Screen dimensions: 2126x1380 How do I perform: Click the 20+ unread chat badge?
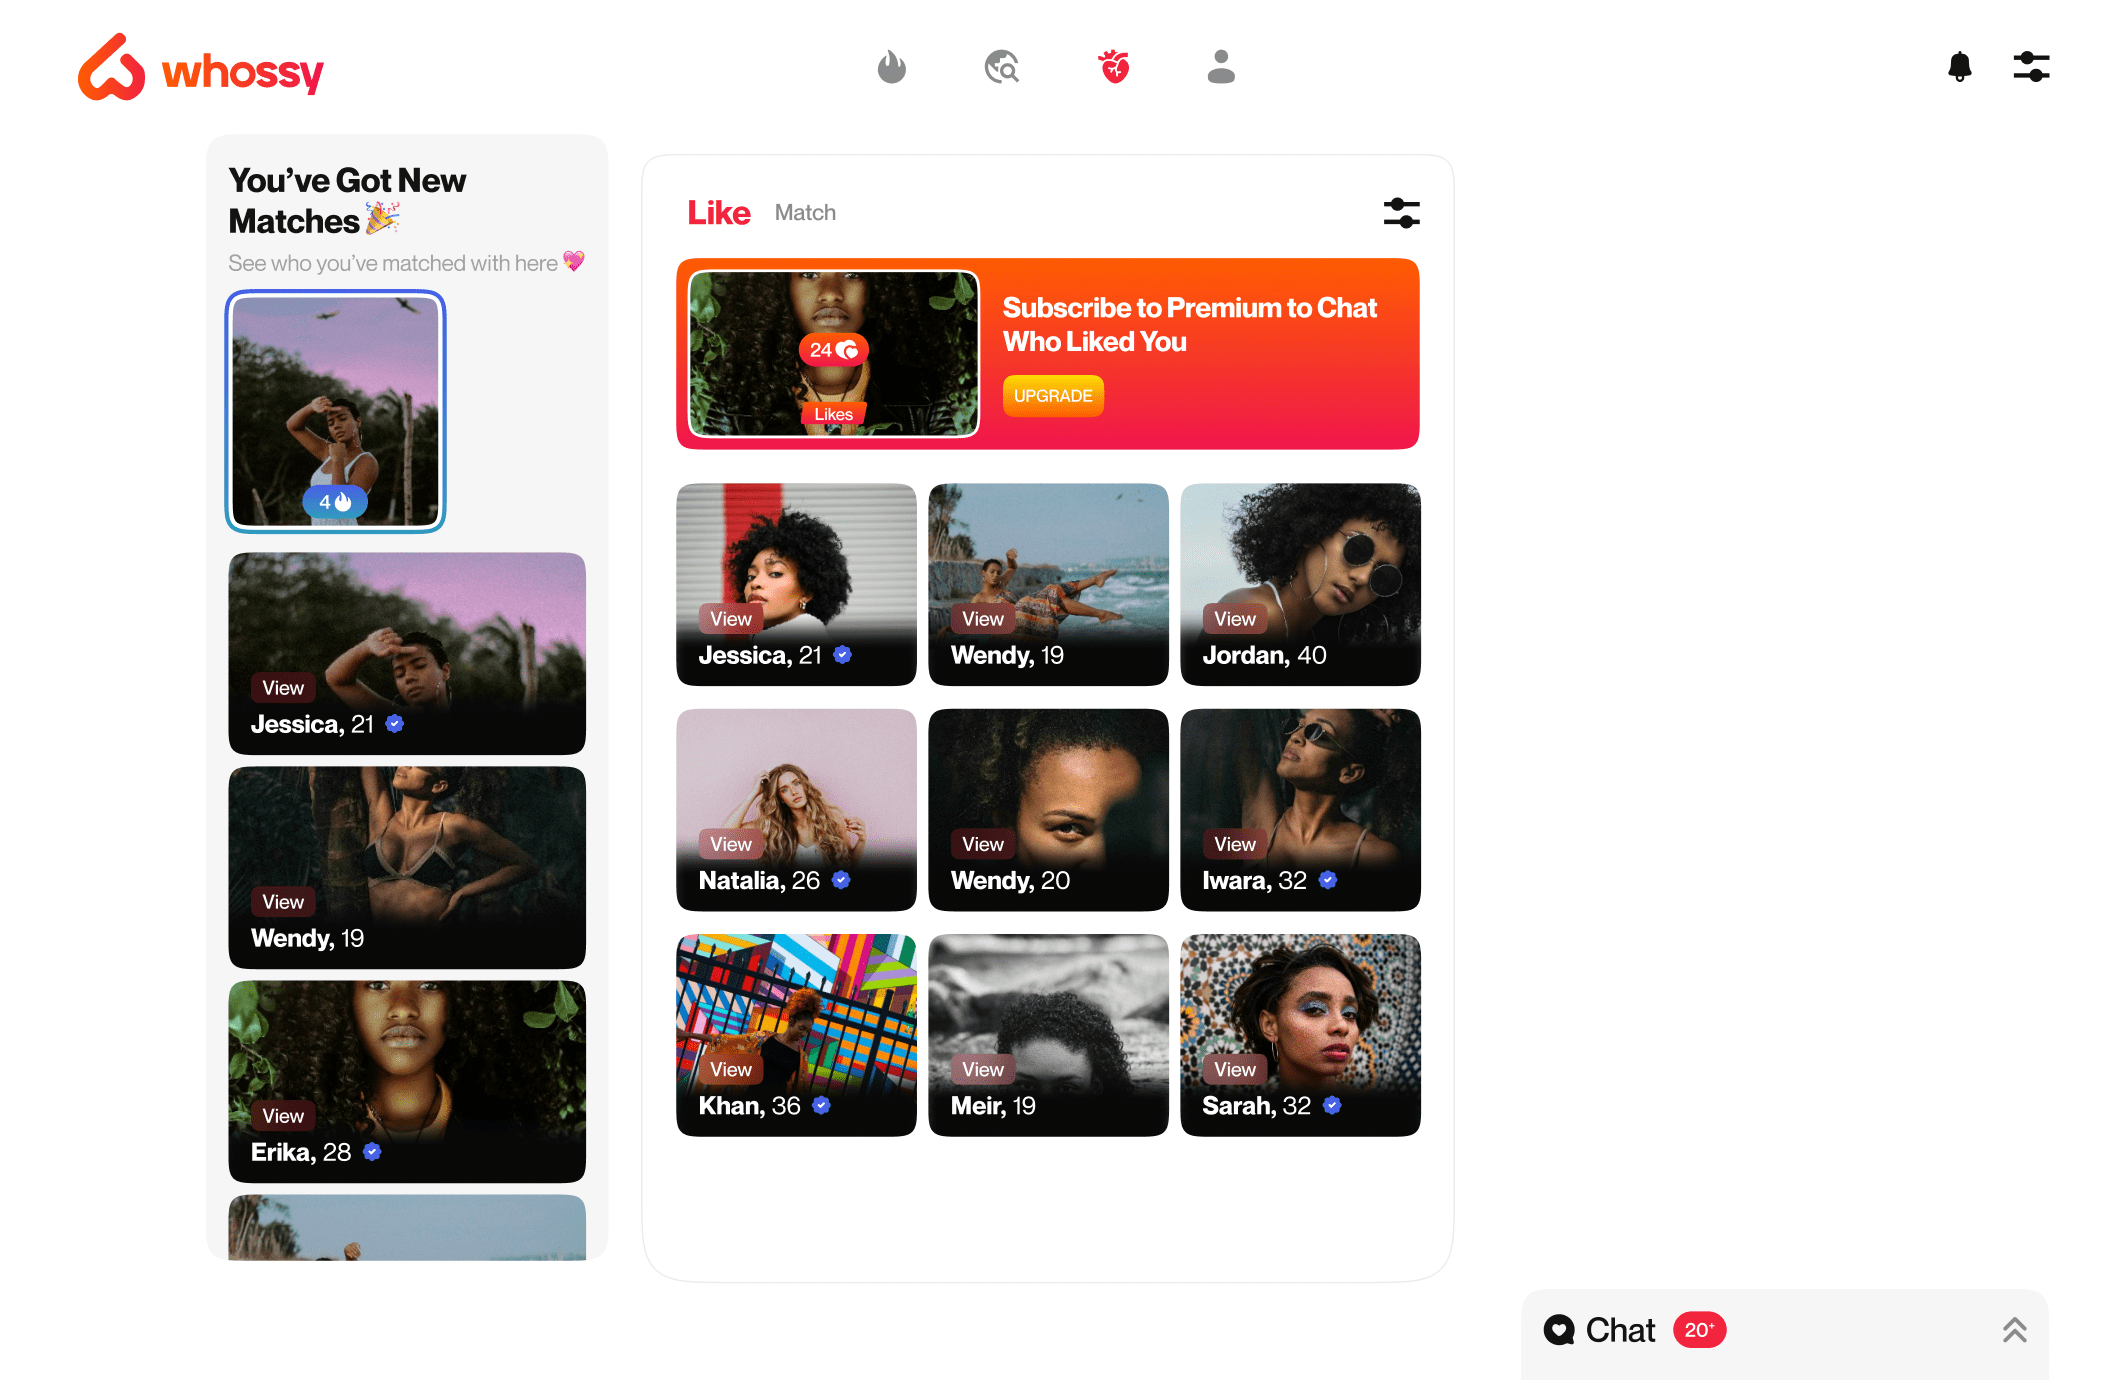pos(1699,1330)
